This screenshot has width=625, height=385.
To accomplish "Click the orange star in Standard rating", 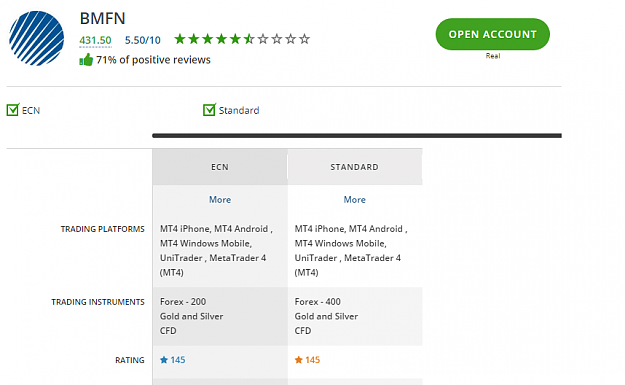I will point(299,360).
